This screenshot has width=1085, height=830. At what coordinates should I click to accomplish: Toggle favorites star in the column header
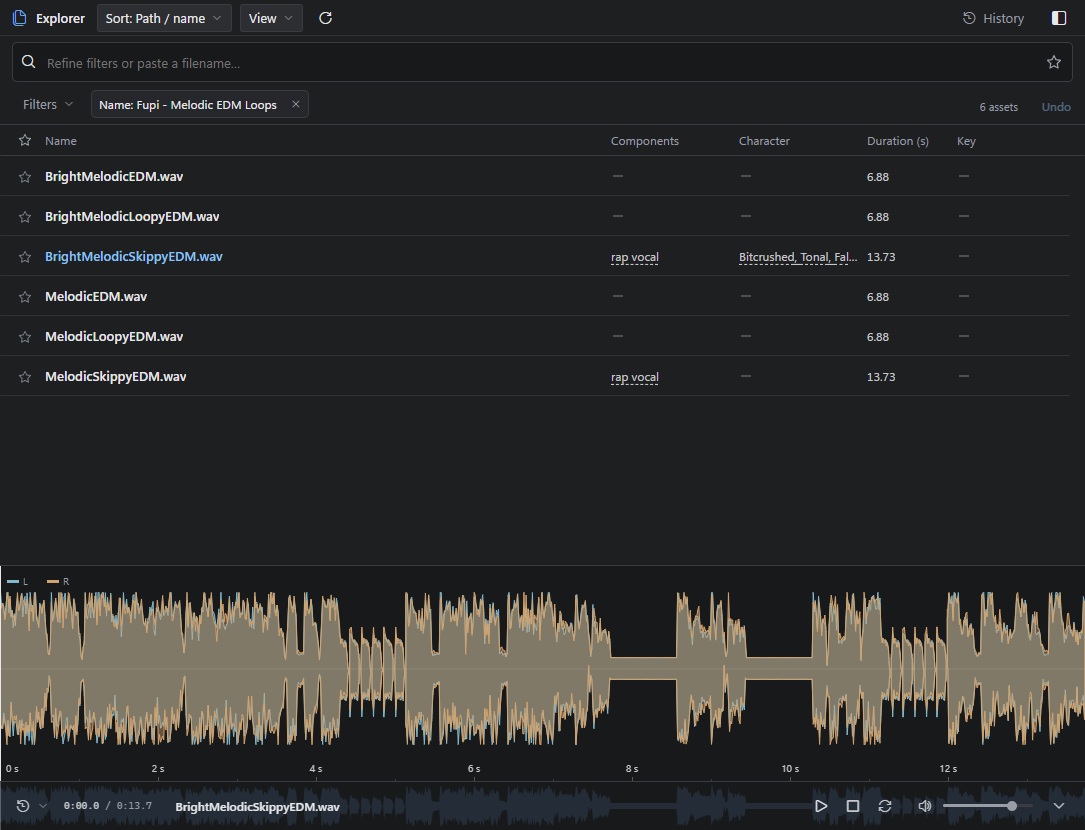(x=25, y=141)
